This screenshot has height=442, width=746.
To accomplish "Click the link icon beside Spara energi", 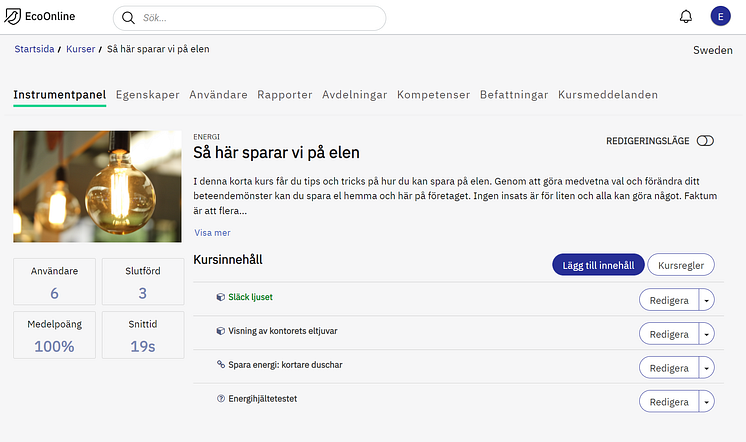I will point(221,365).
